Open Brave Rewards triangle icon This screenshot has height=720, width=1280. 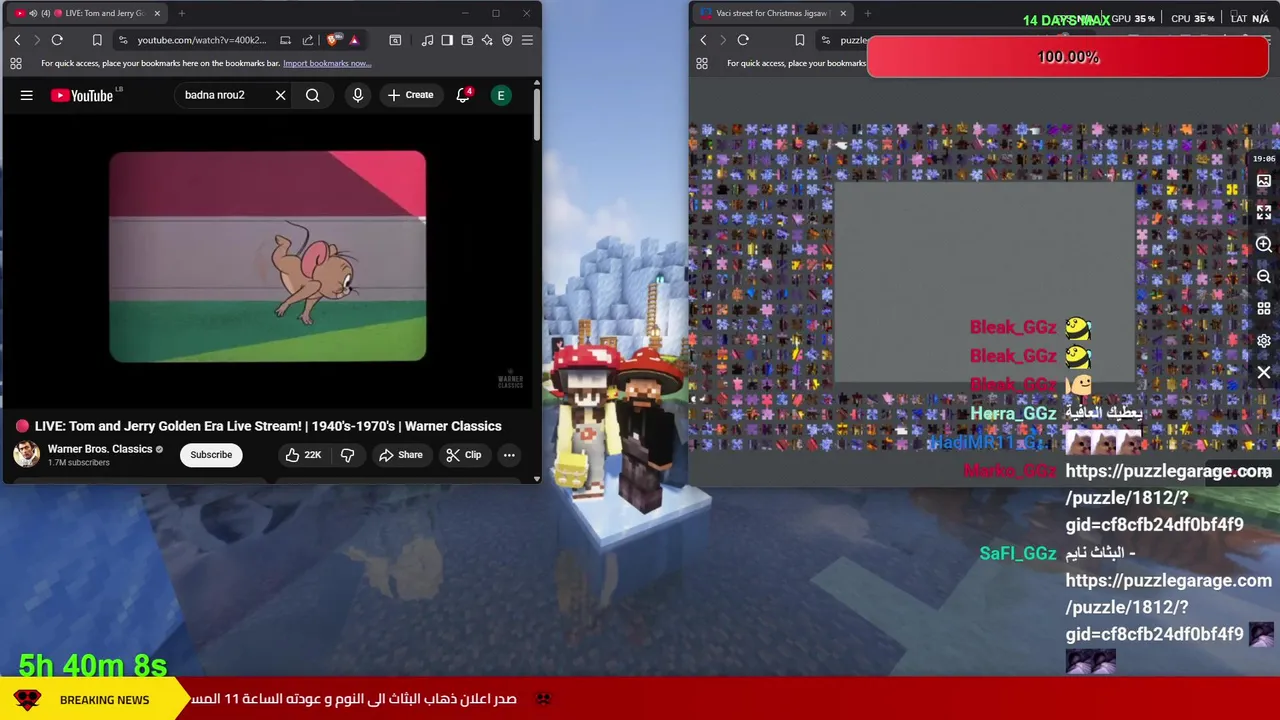[354, 40]
